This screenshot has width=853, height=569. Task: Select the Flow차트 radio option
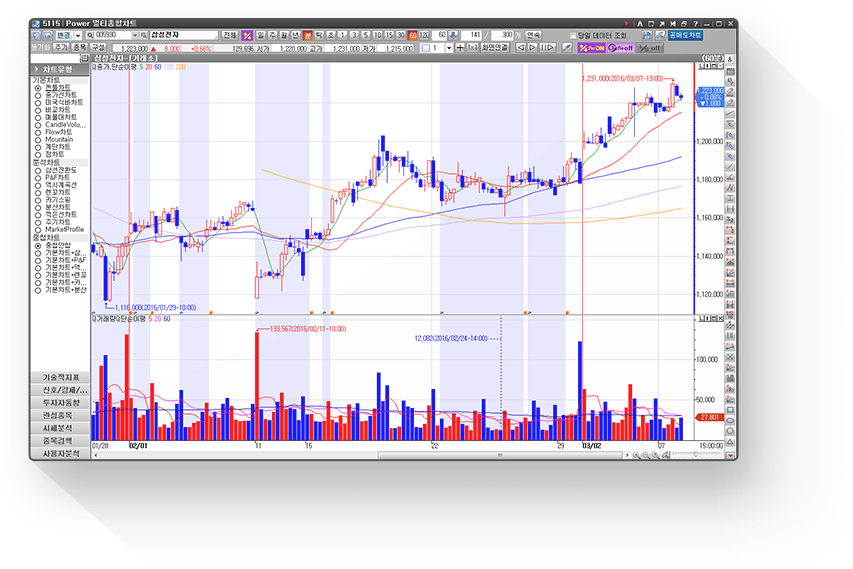tap(38, 132)
